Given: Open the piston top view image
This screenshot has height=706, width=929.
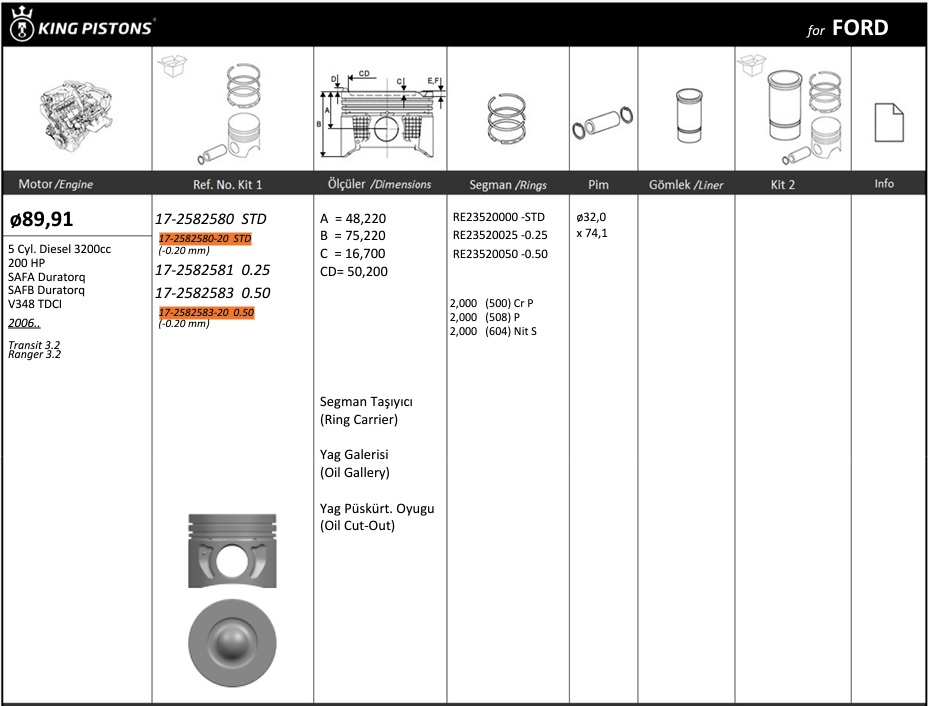Looking at the screenshot, I should tap(232, 640).
